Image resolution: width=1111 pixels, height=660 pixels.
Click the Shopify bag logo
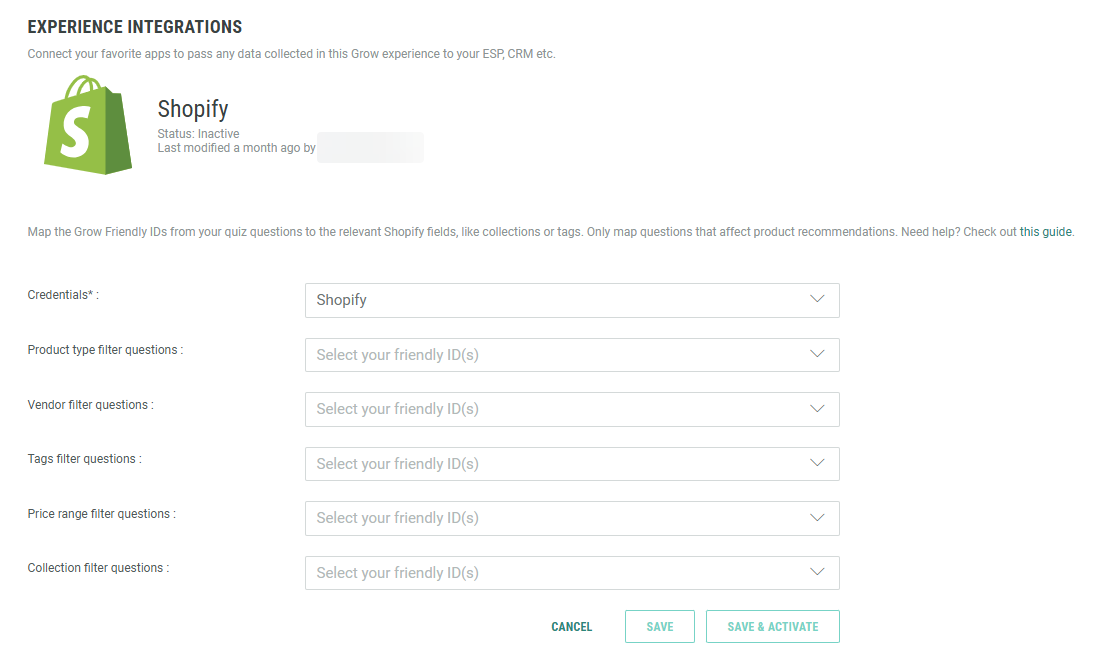[88, 124]
